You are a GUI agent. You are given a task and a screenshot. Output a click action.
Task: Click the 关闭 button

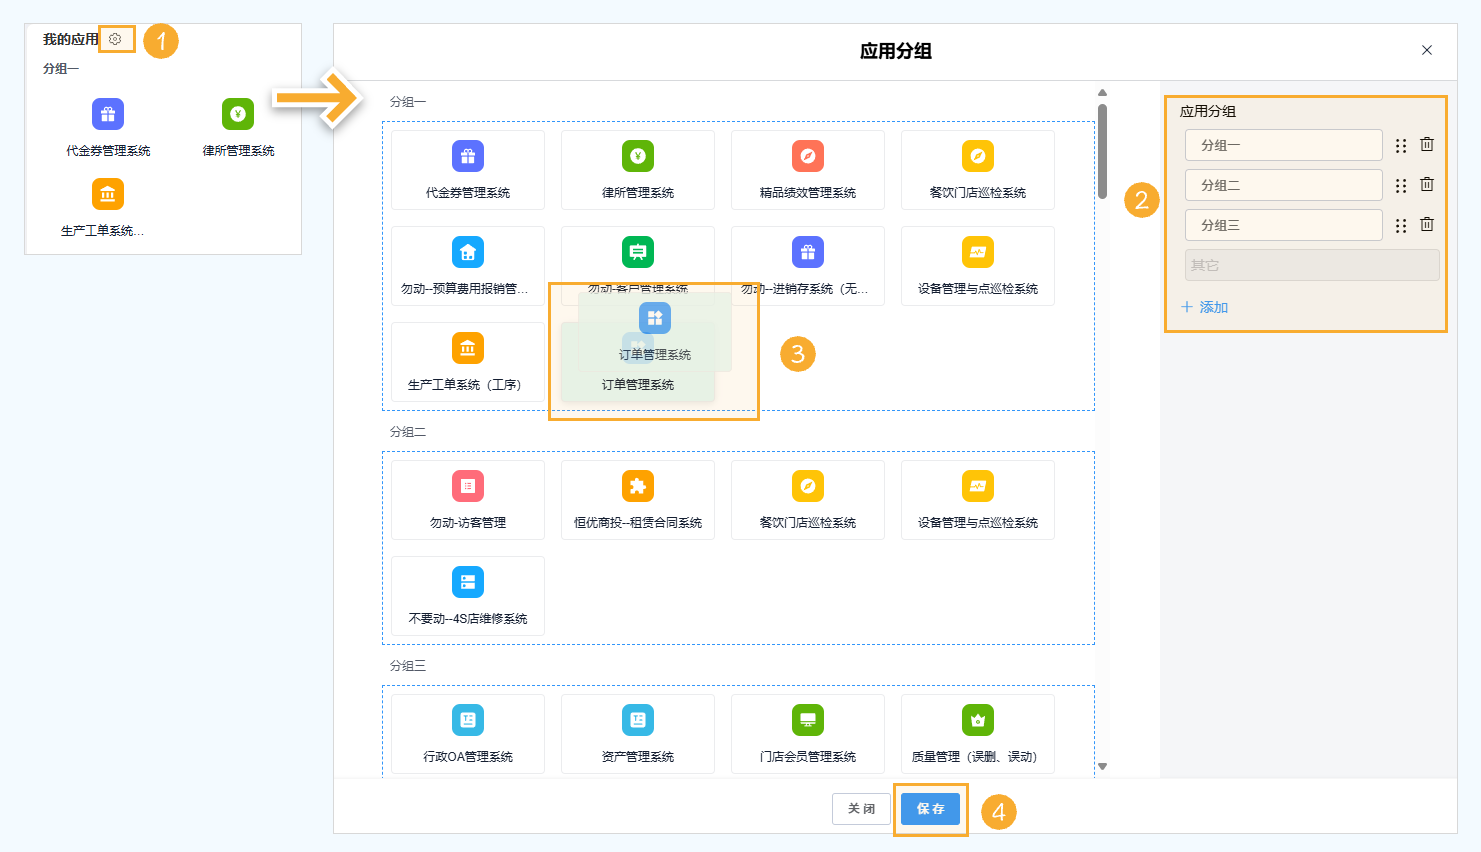(x=861, y=809)
